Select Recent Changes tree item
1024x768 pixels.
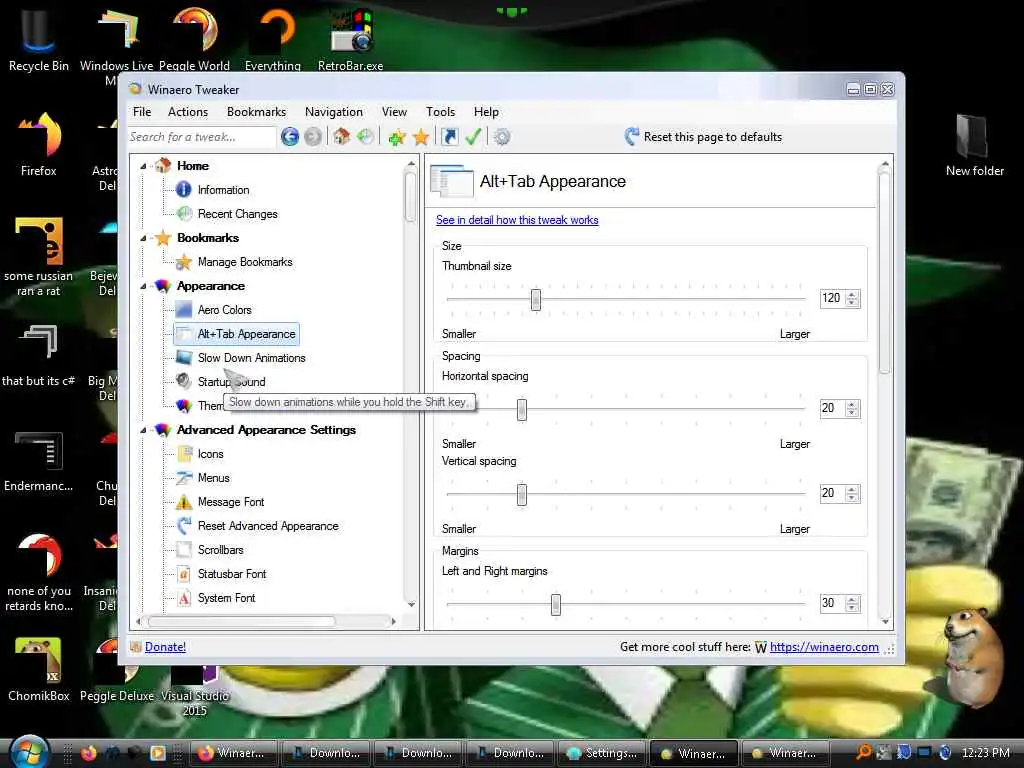[x=238, y=214]
